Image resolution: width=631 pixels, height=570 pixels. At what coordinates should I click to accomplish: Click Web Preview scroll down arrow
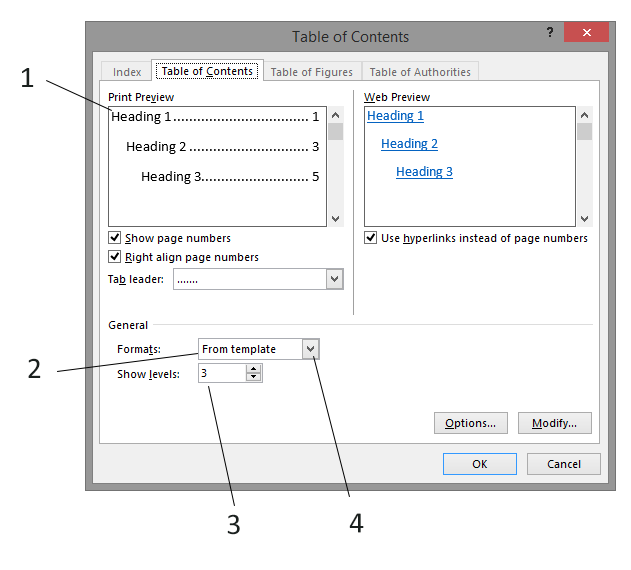[x=584, y=219]
